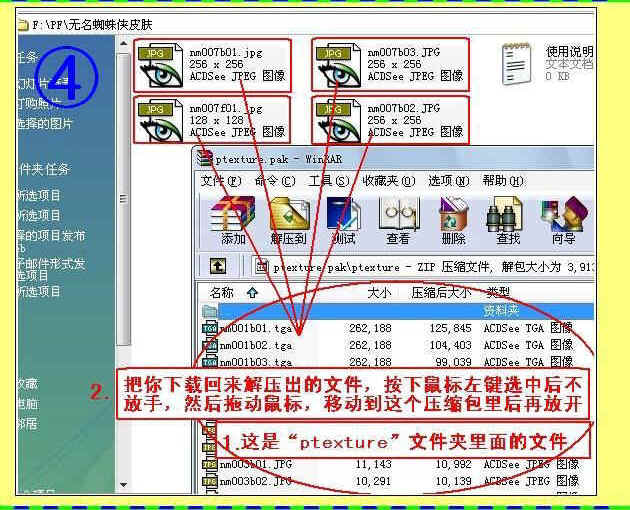Viewport: 630px width, 510px height.
Task: Select the 使用说明 text document icon
Action: [516, 64]
